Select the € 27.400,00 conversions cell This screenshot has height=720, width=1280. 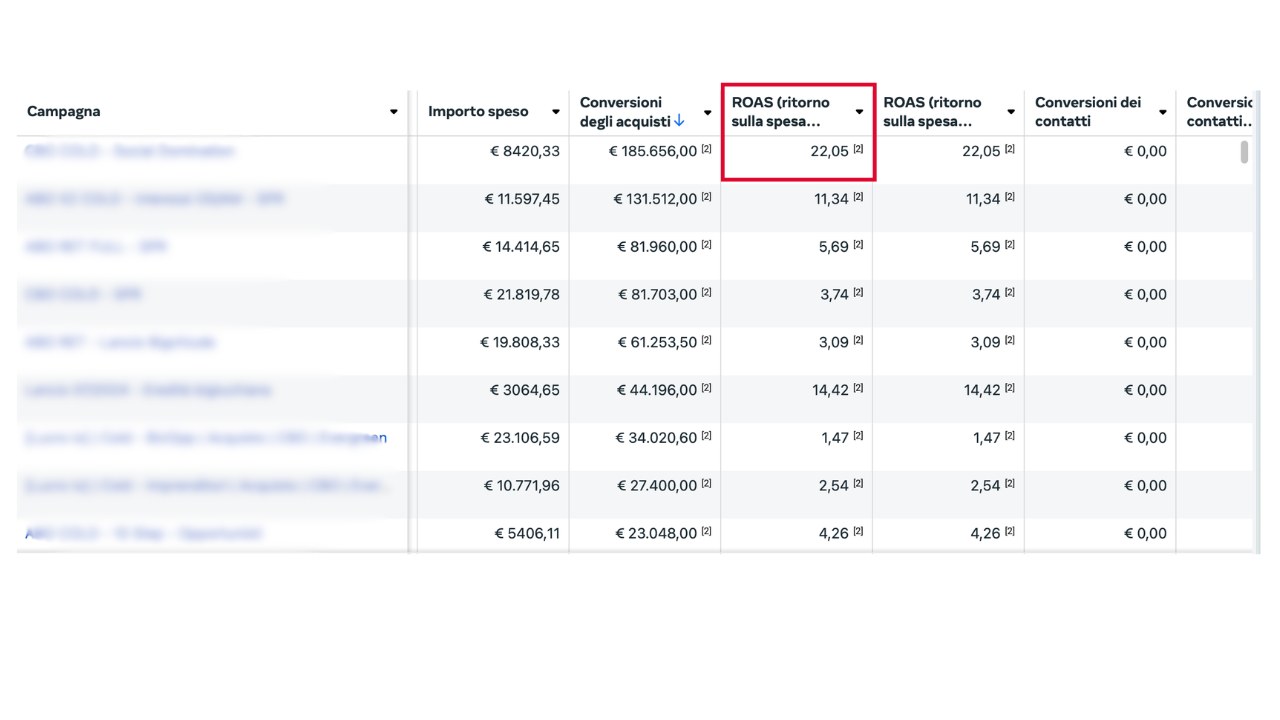click(x=656, y=486)
